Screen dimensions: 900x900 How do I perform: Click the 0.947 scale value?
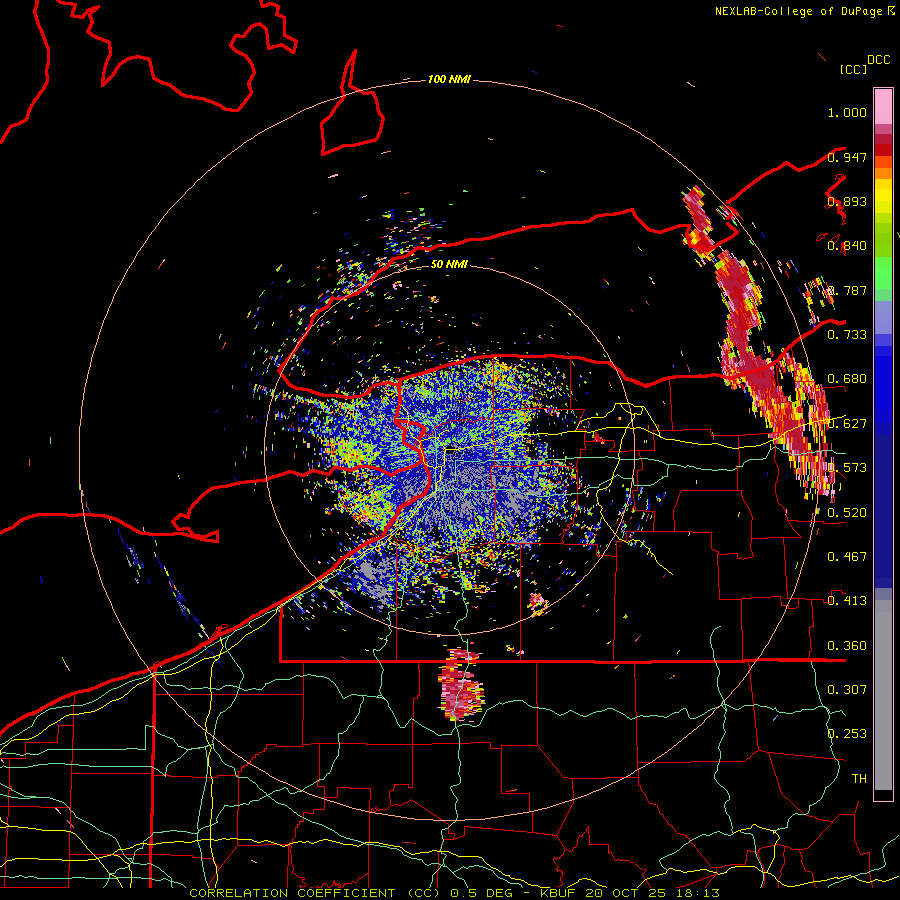coord(847,157)
